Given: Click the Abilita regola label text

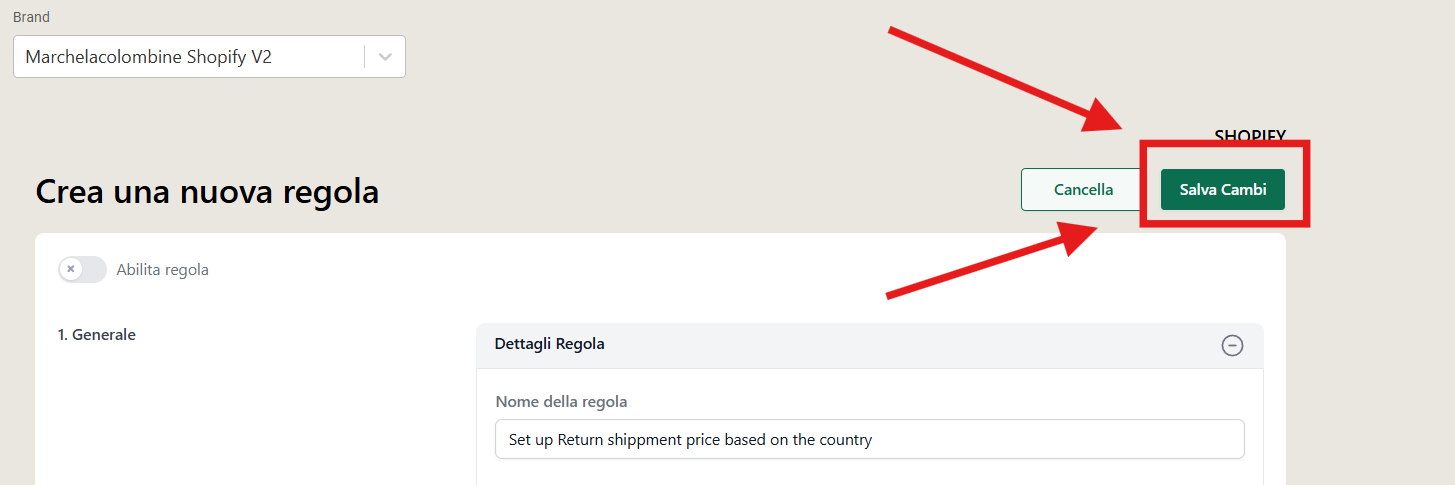Looking at the screenshot, I should pos(162,270).
